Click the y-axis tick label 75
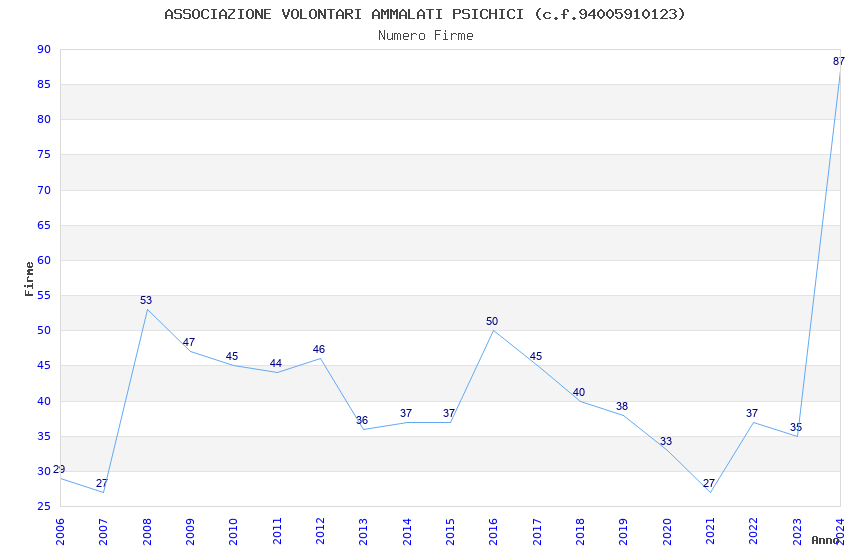The image size is (850, 550). coord(44,155)
